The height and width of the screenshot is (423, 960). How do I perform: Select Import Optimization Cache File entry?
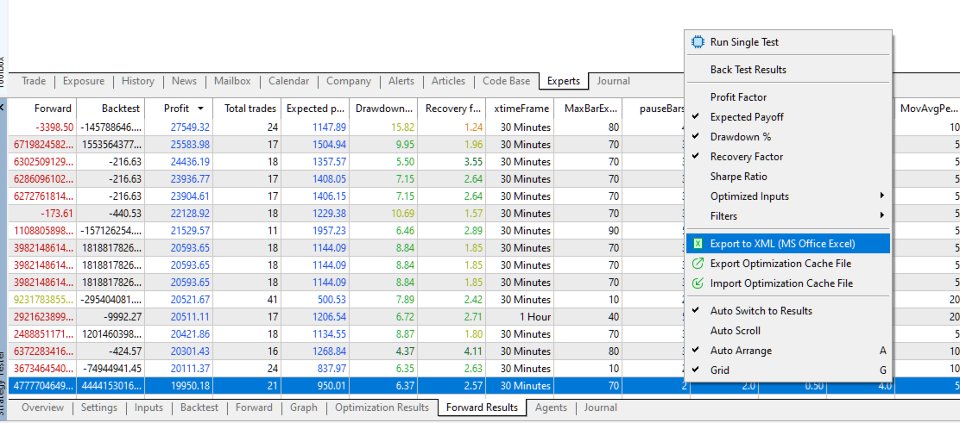pos(789,283)
